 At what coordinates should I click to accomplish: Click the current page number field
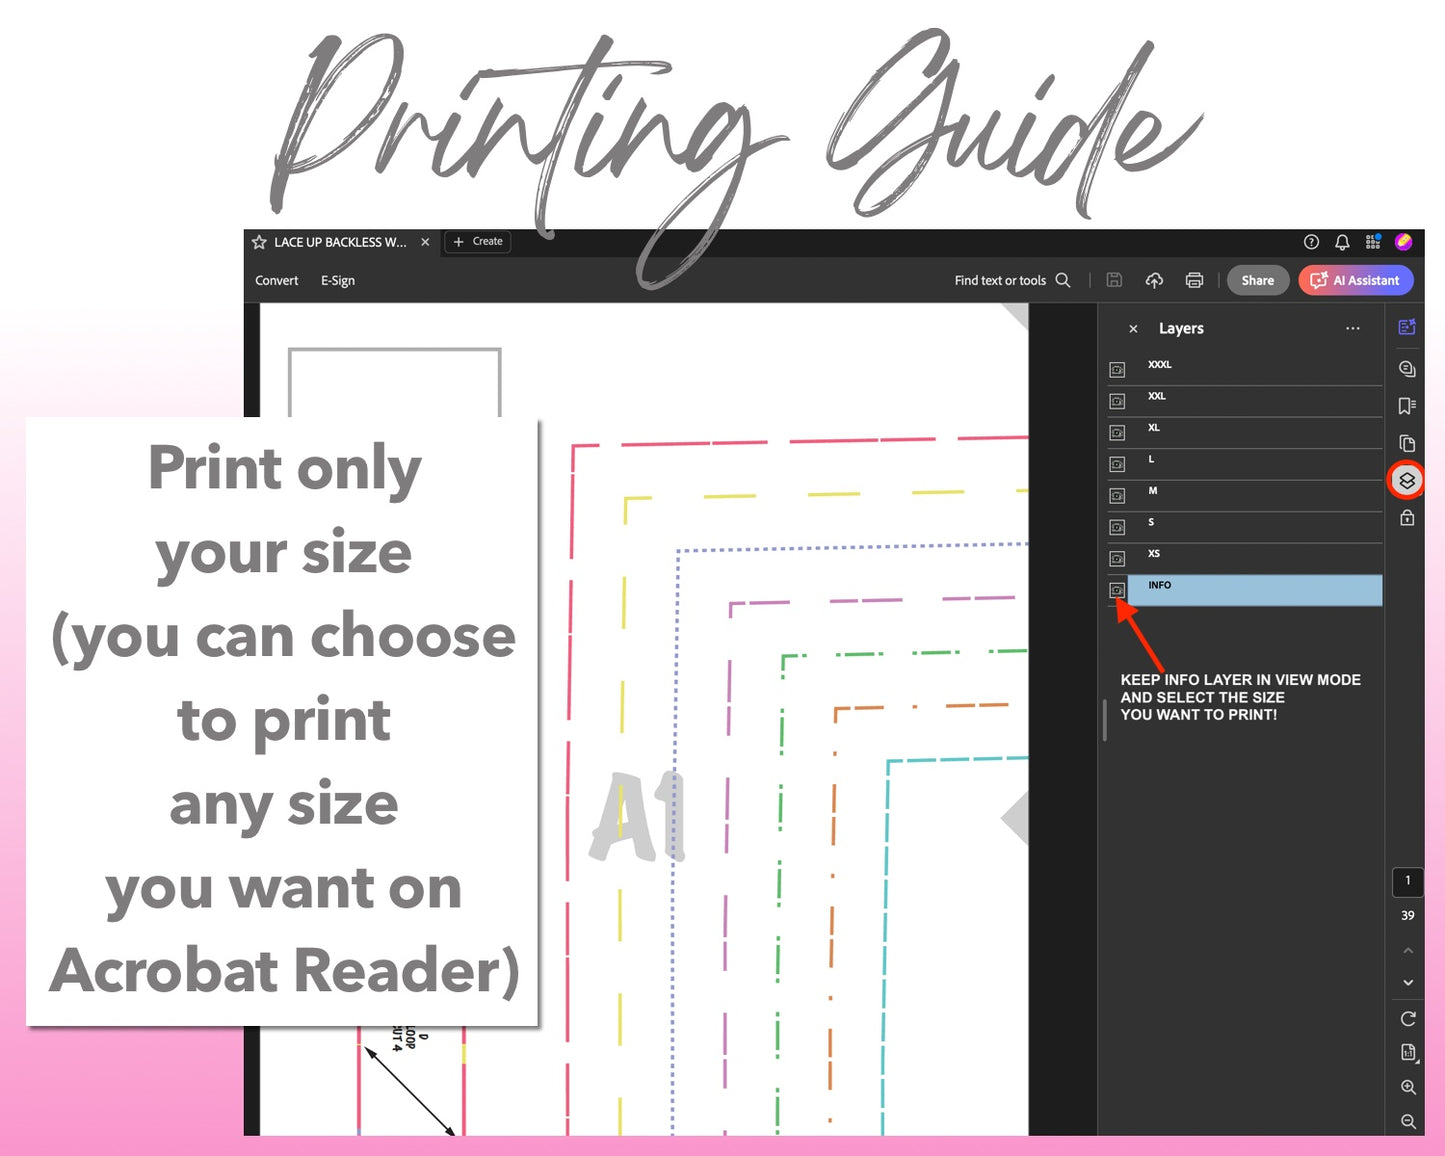[1408, 881]
